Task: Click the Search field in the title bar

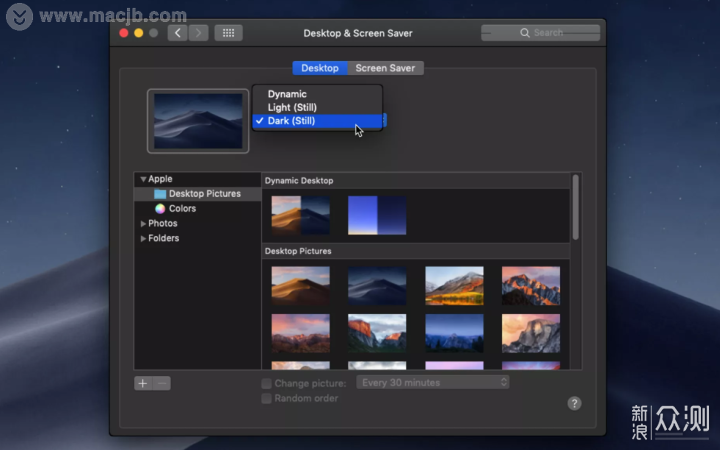Action: [x=540, y=33]
